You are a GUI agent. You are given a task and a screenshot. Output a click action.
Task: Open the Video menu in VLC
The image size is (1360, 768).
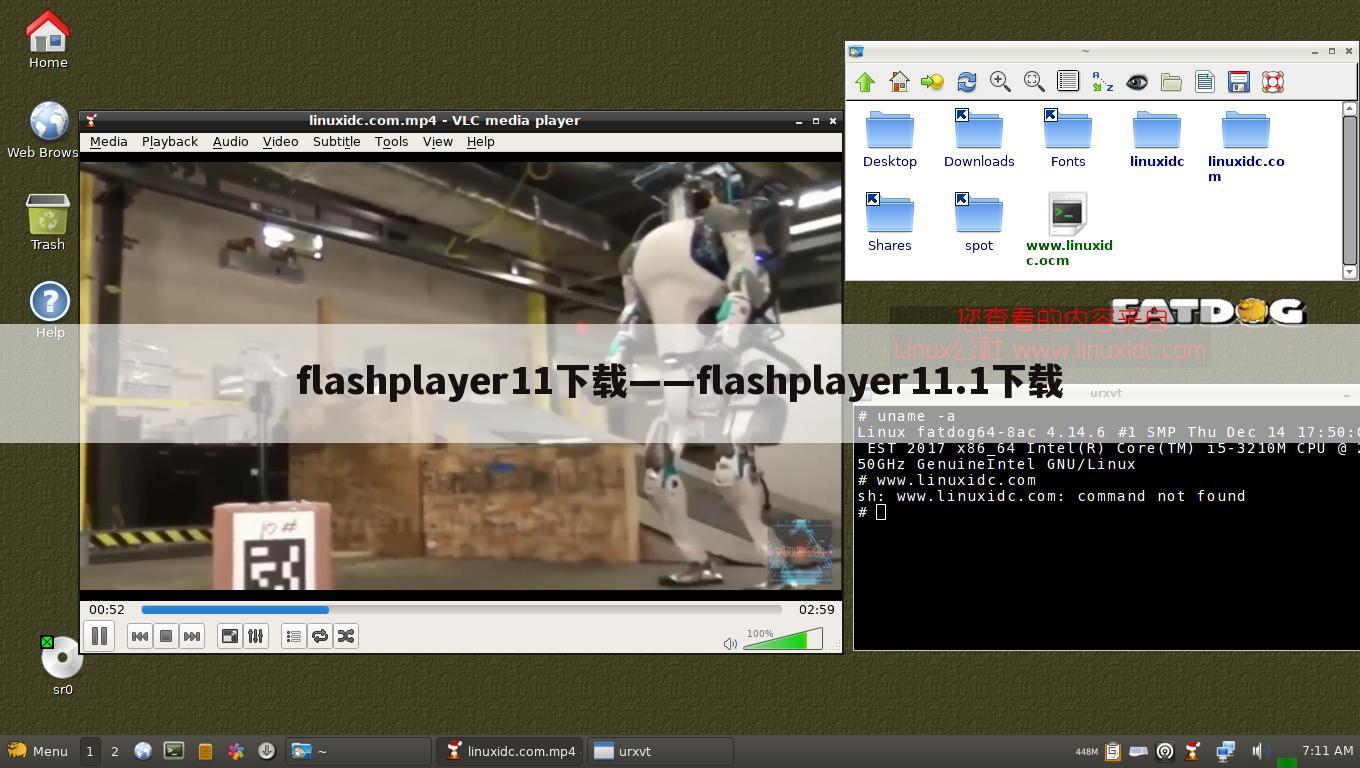[281, 142]
